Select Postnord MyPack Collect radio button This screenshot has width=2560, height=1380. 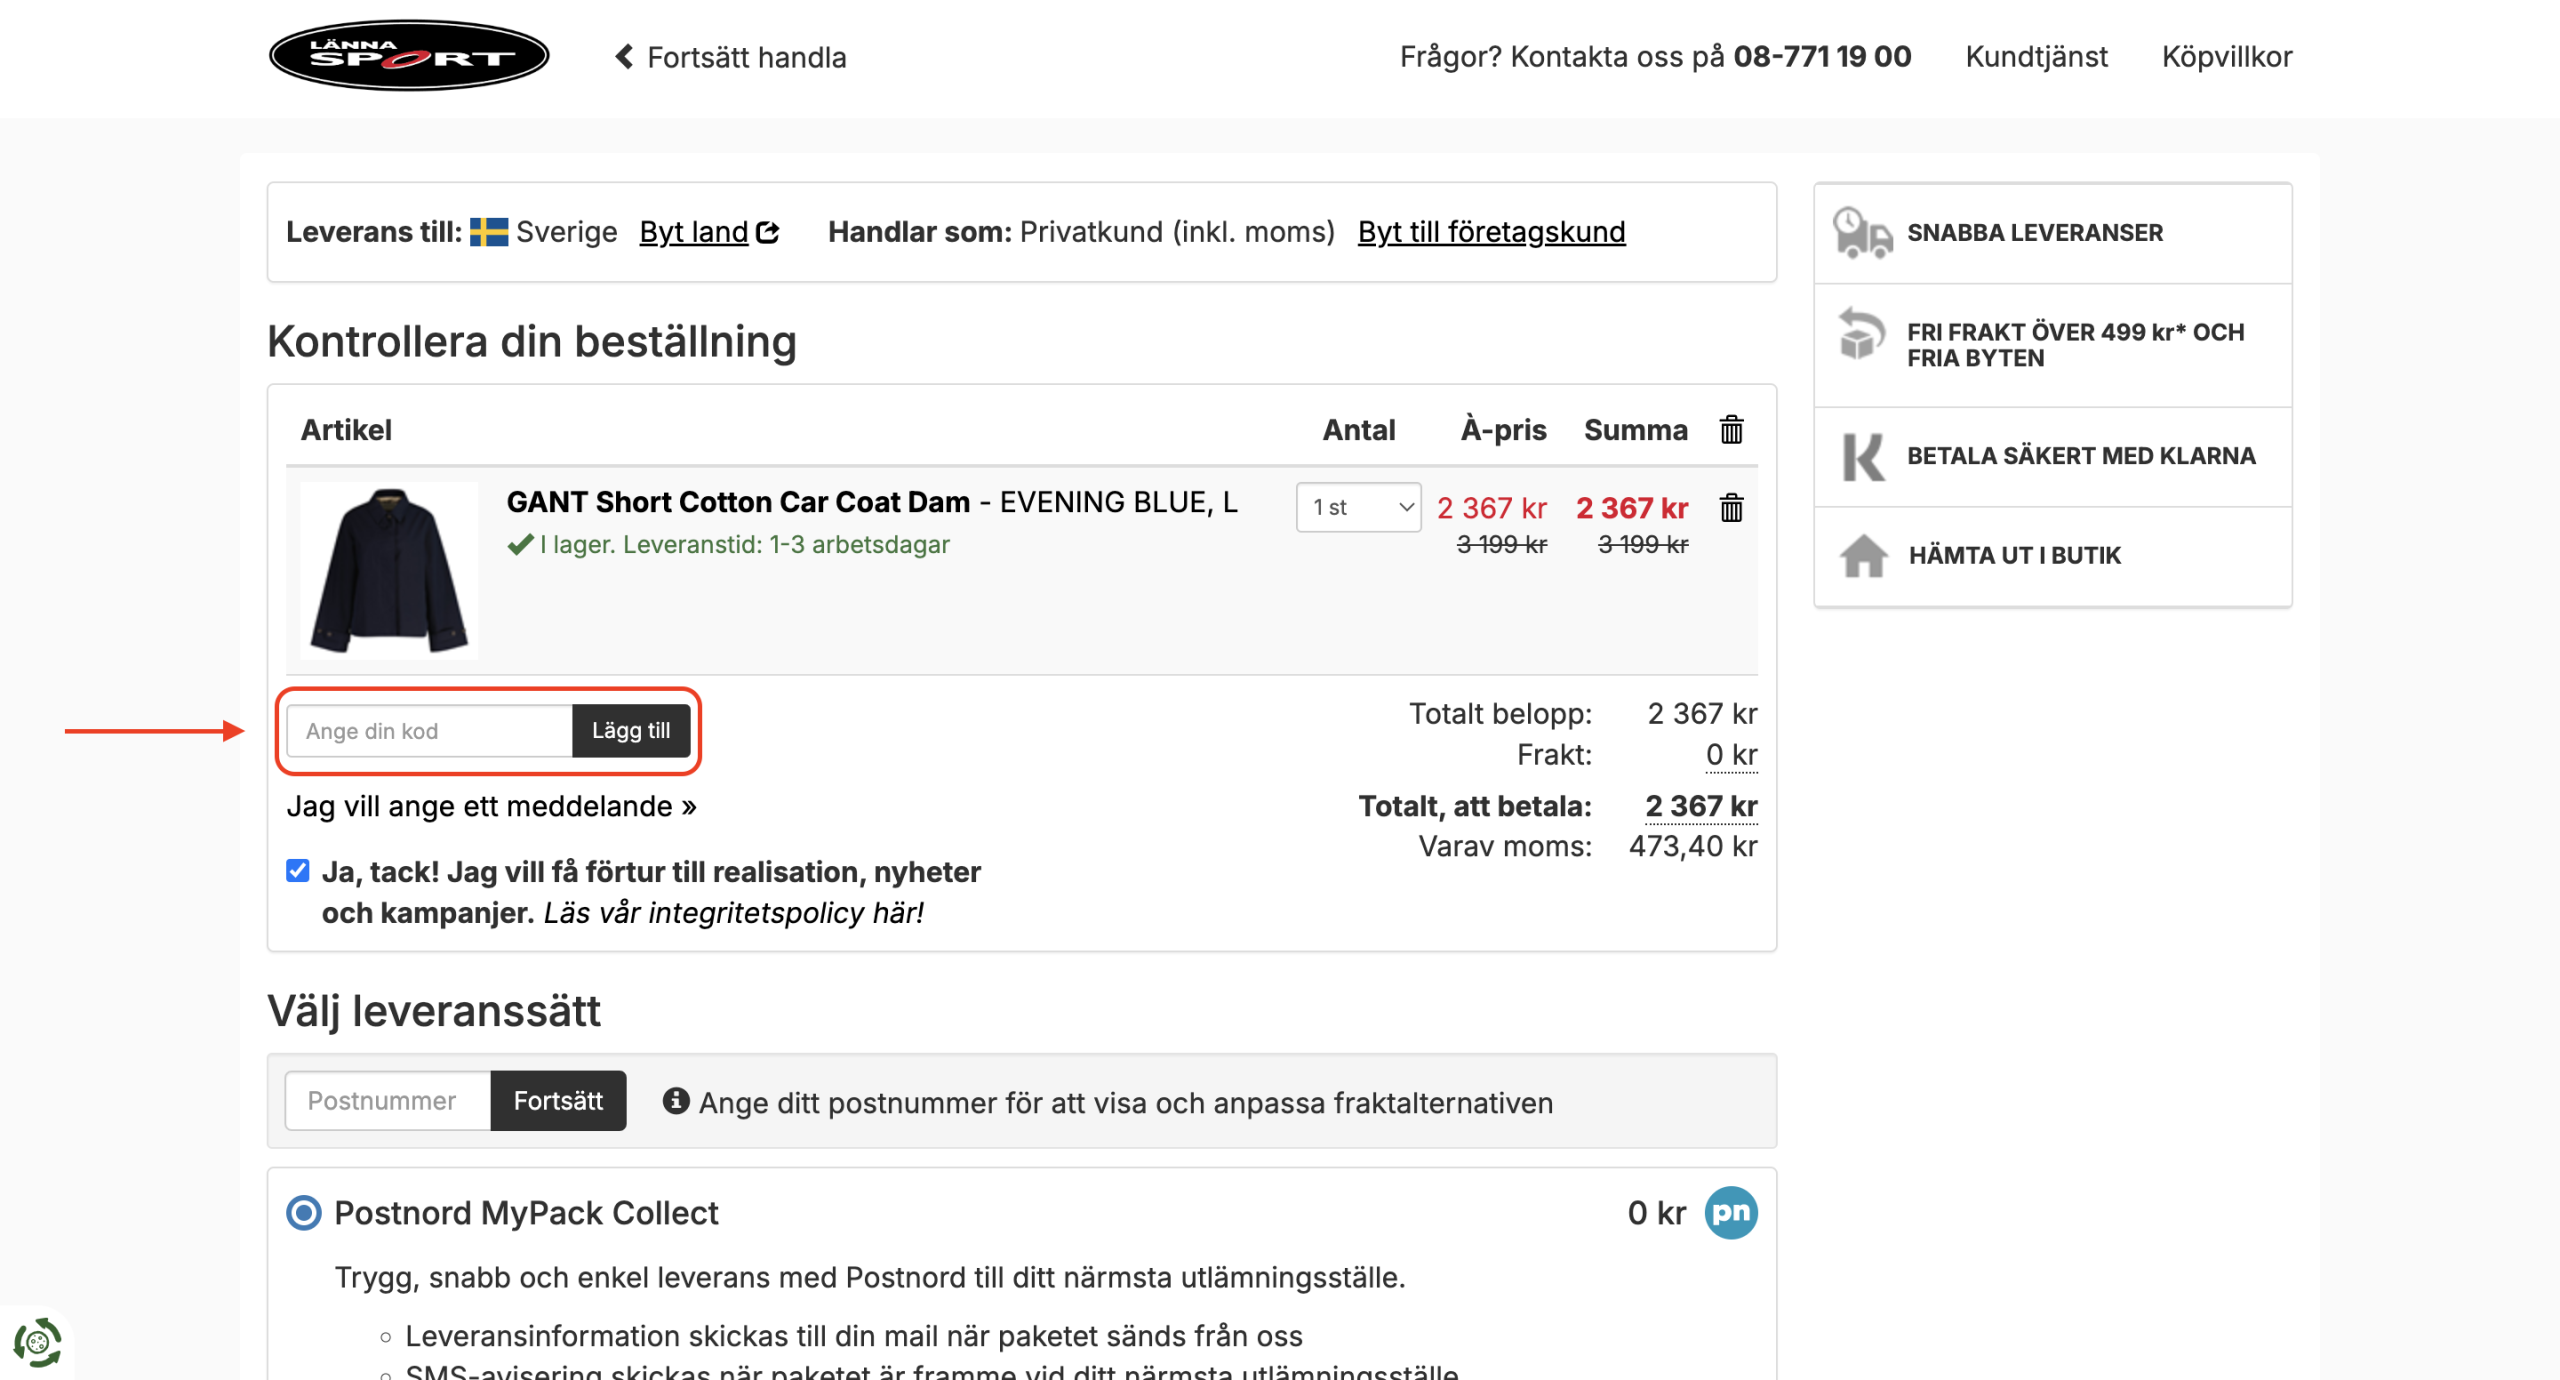(304, 1213)
